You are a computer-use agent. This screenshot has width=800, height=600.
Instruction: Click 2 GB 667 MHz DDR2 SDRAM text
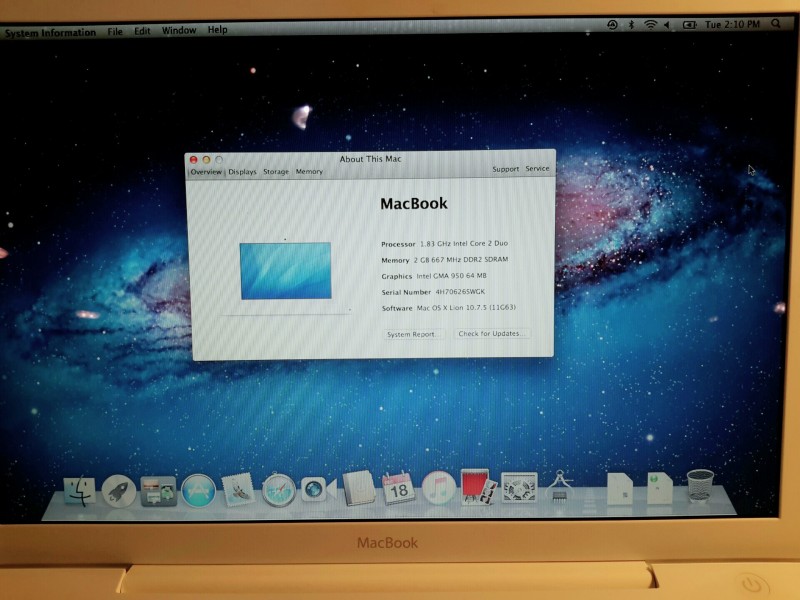[461, 260]
